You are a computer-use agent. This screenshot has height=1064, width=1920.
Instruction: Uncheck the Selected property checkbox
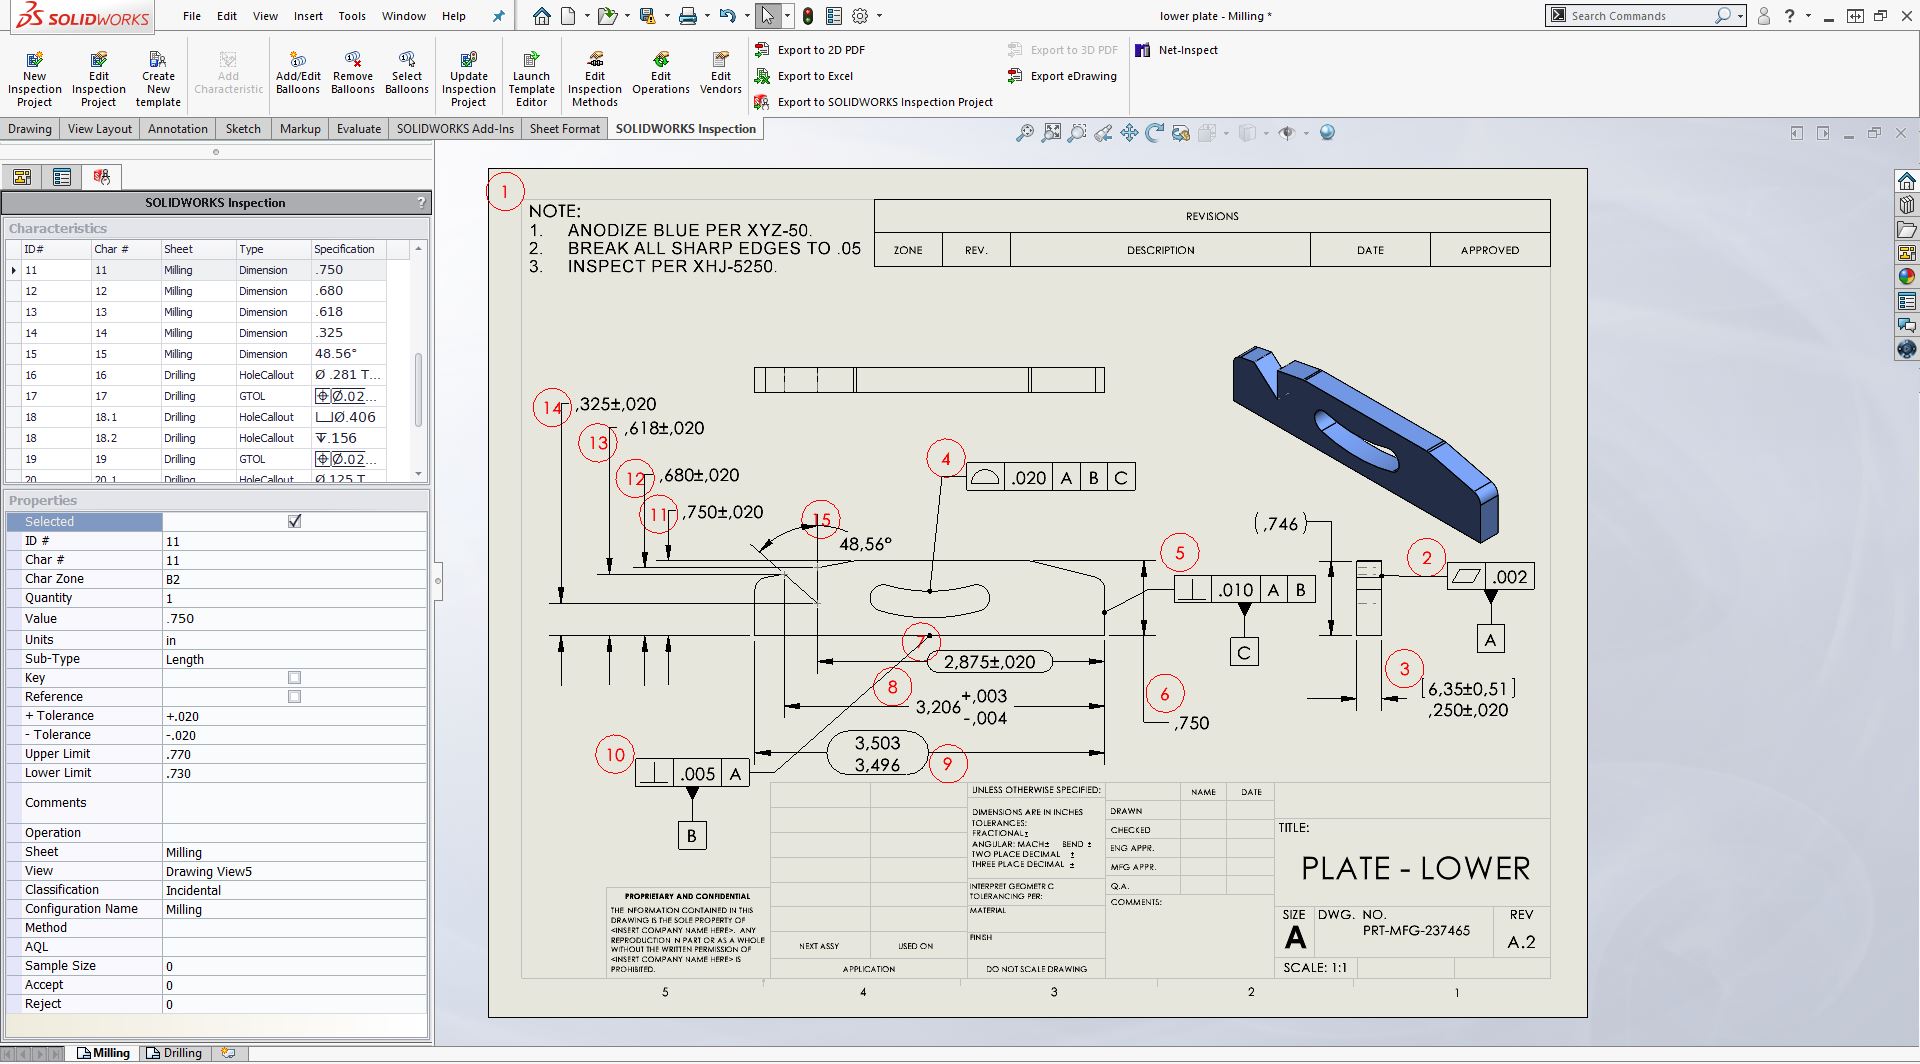294,521
